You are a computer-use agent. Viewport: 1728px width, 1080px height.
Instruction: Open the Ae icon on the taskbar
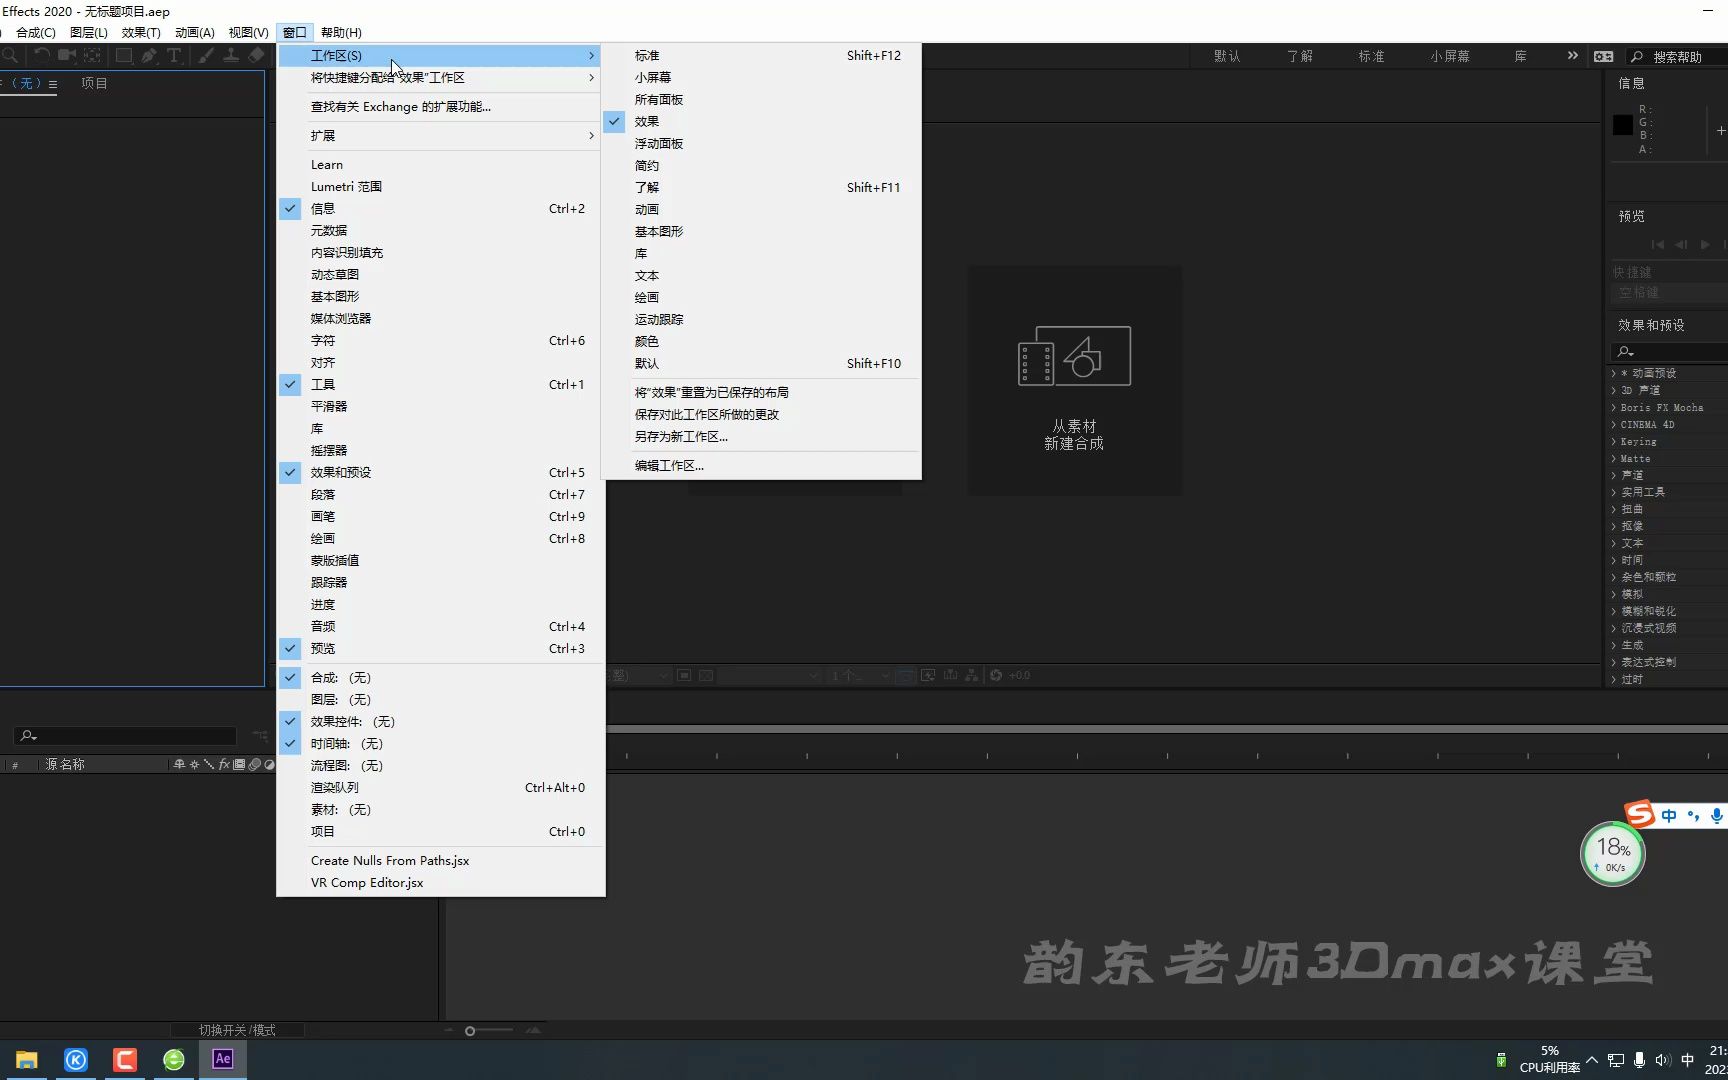222,1059
